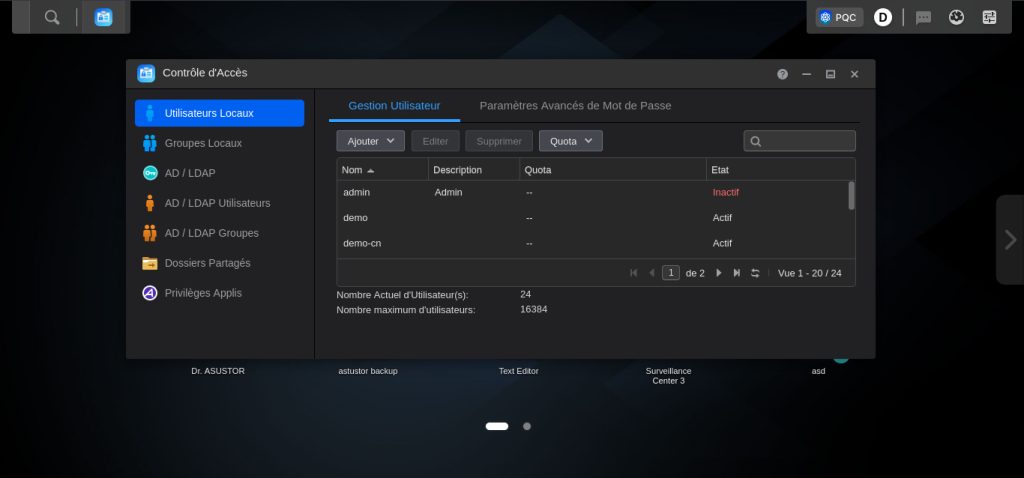The height and width of the screenshot is (478, 1024).
Task: Go to previous page of users
Action: (x=651, y=273)
